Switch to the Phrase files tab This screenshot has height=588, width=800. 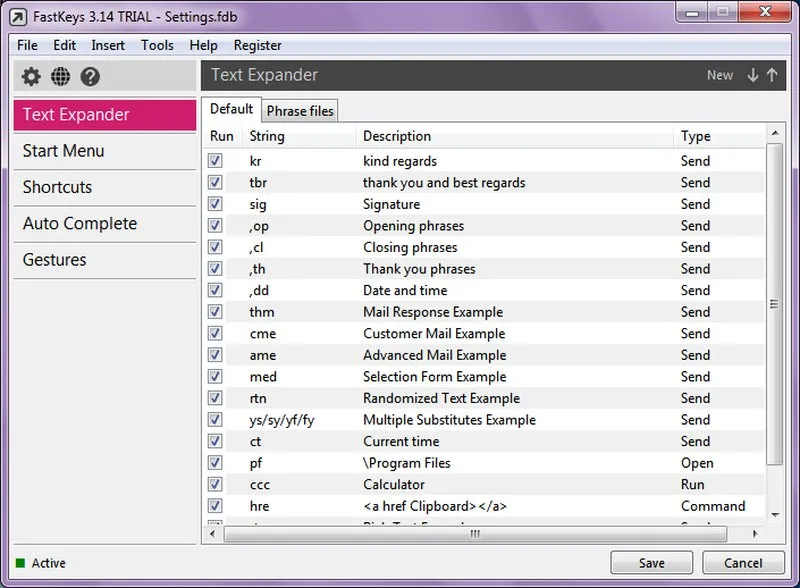point(300,111)
